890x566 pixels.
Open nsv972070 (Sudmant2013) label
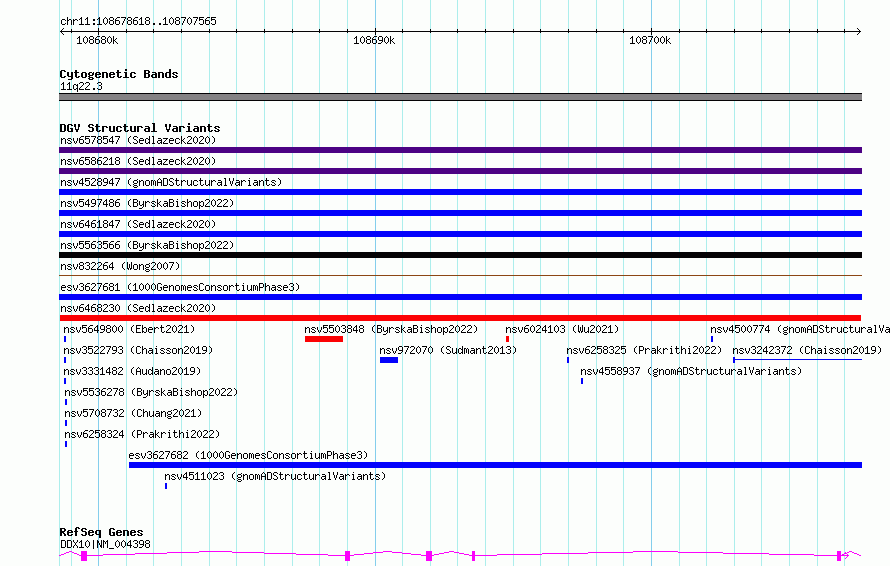(x=448, y=350)
